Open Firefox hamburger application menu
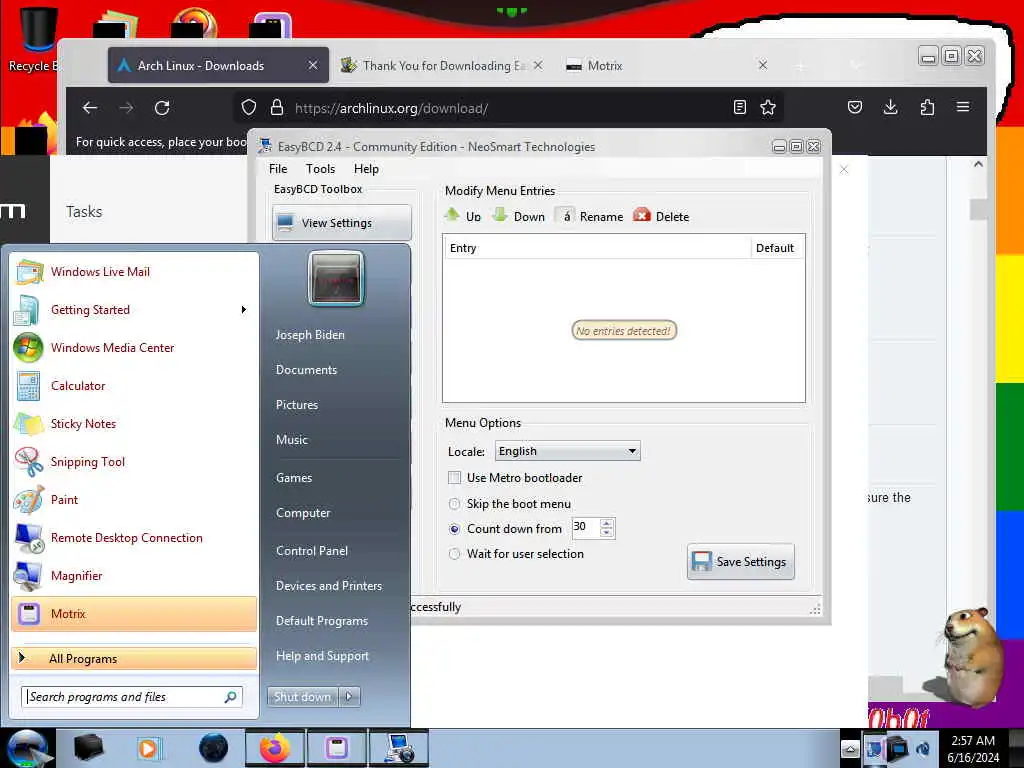The width and height of the screenshot is (1024, 768). click(963, 107)
